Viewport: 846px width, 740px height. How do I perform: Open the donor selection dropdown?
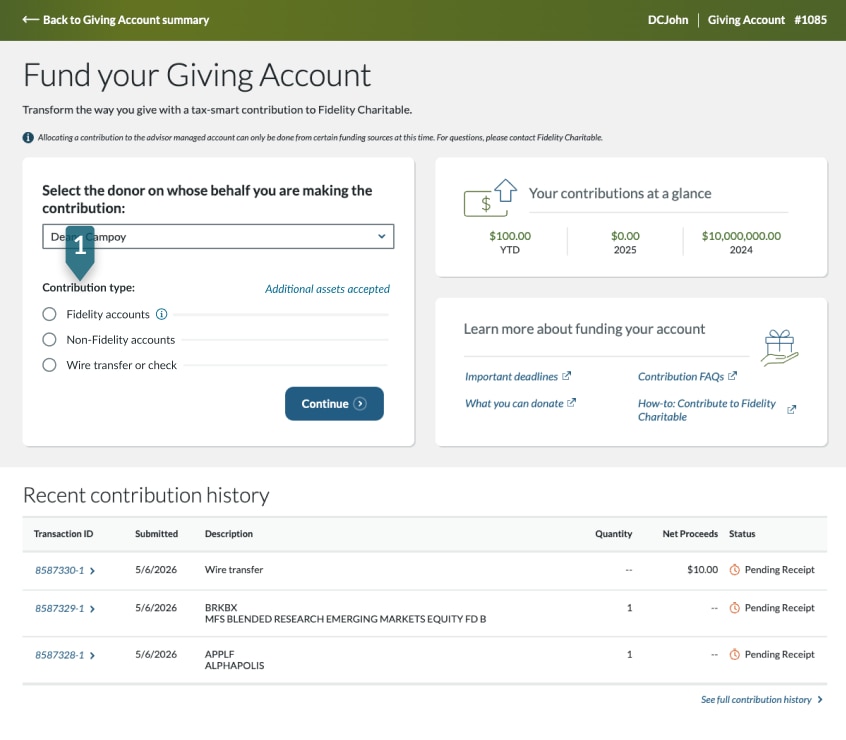(218, 237)
